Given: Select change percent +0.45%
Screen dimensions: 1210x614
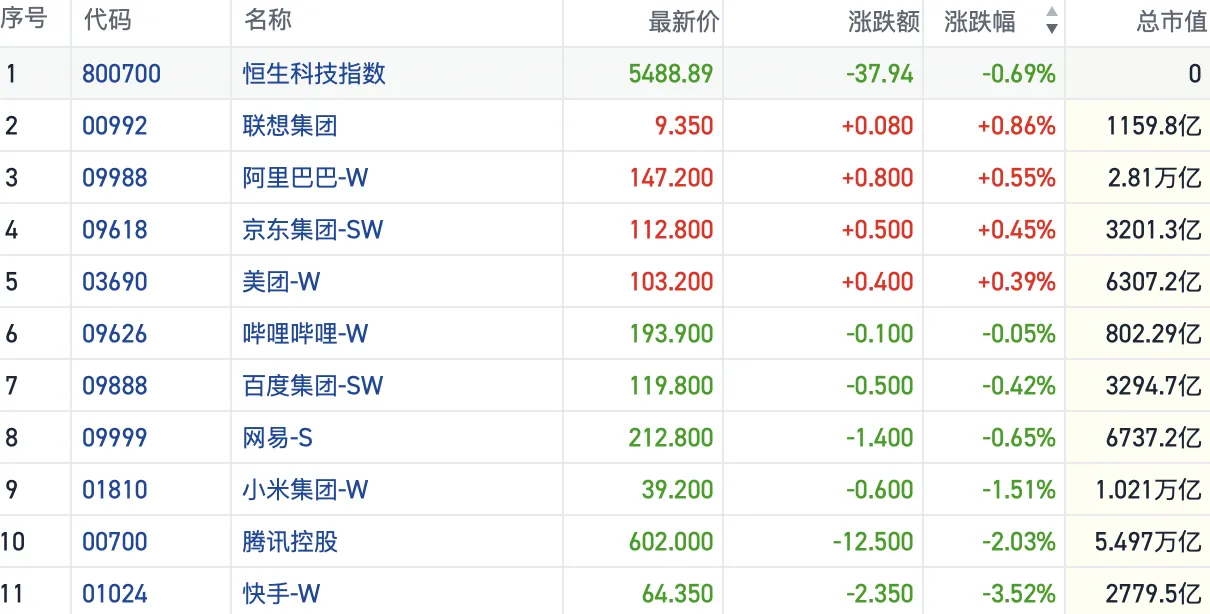Looking at the screenshot, I should [1016, 230].
